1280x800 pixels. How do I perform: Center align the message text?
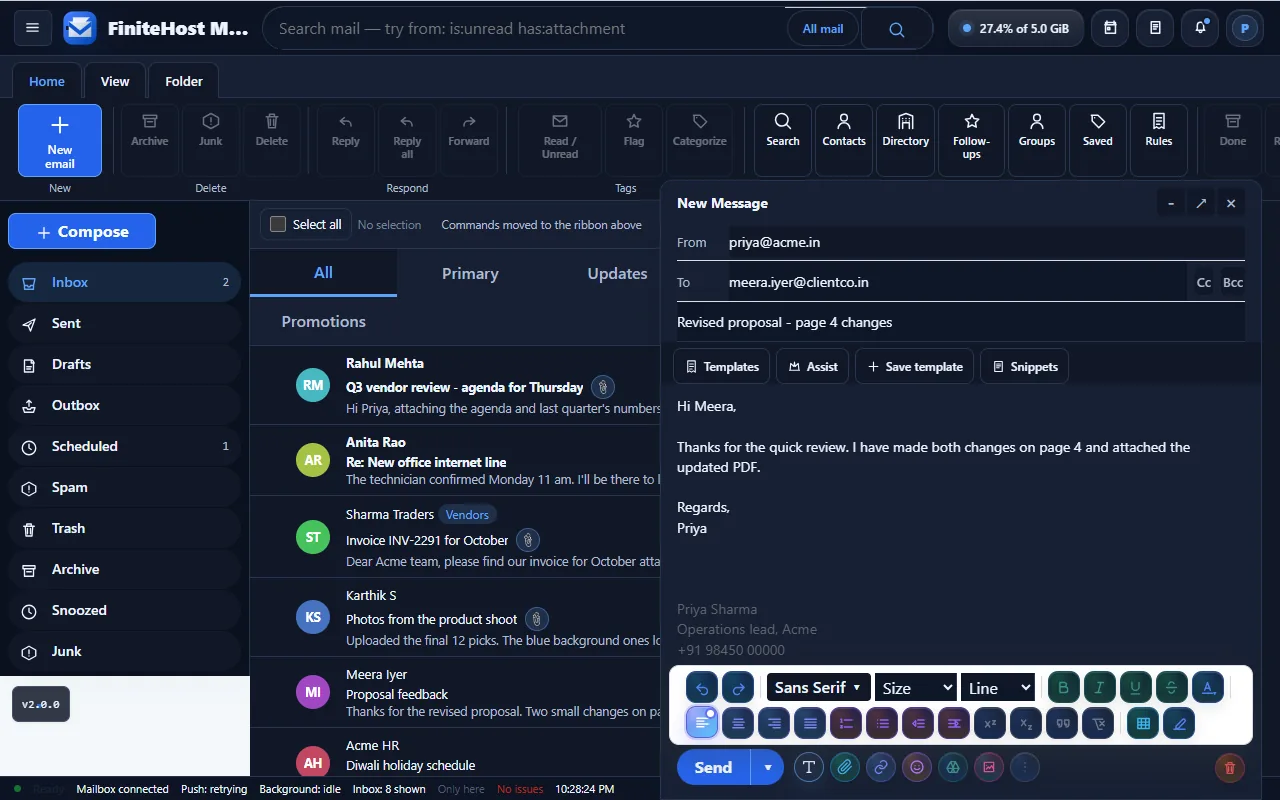click(x=738, y=723)
